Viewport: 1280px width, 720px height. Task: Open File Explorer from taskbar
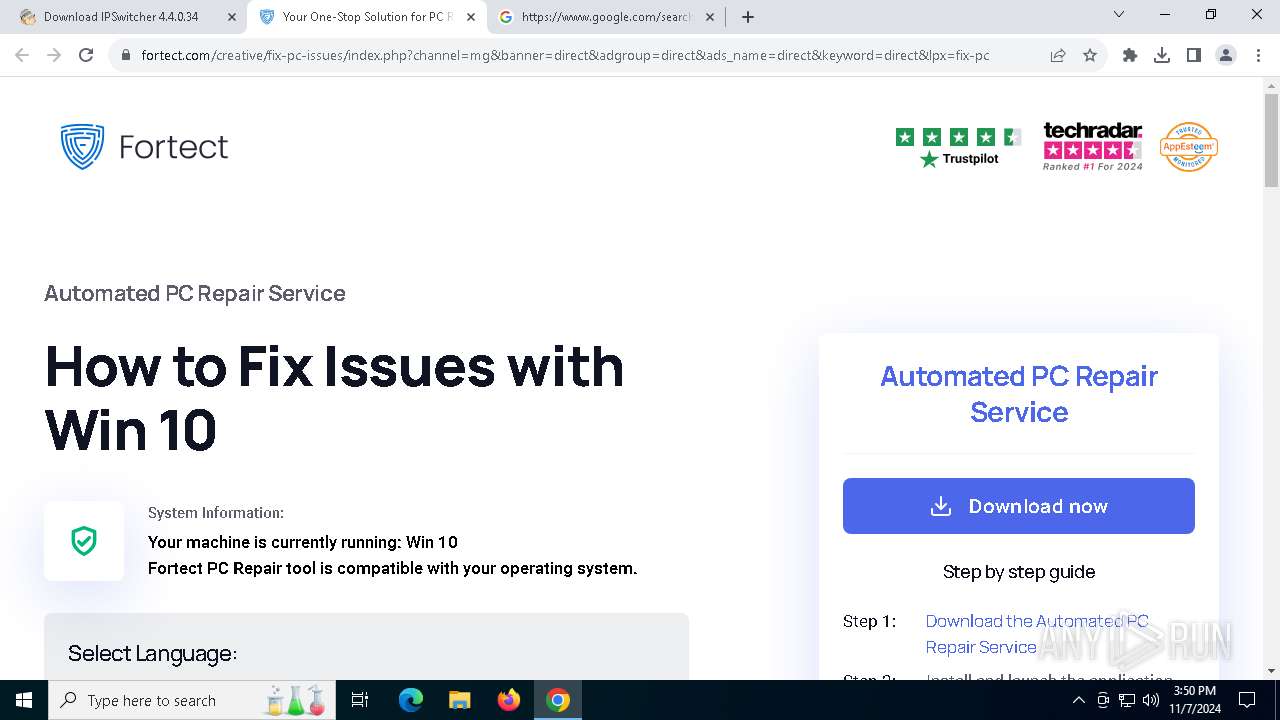pos(459,700)
